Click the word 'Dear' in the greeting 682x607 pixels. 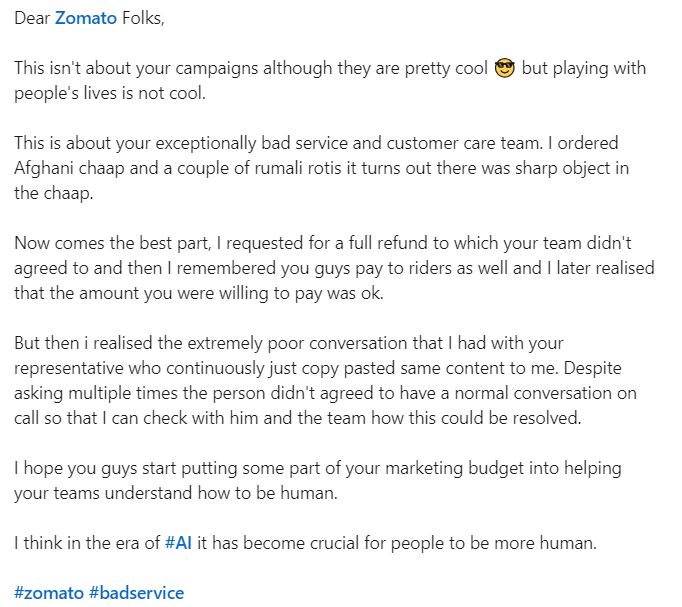coord(32,18)
